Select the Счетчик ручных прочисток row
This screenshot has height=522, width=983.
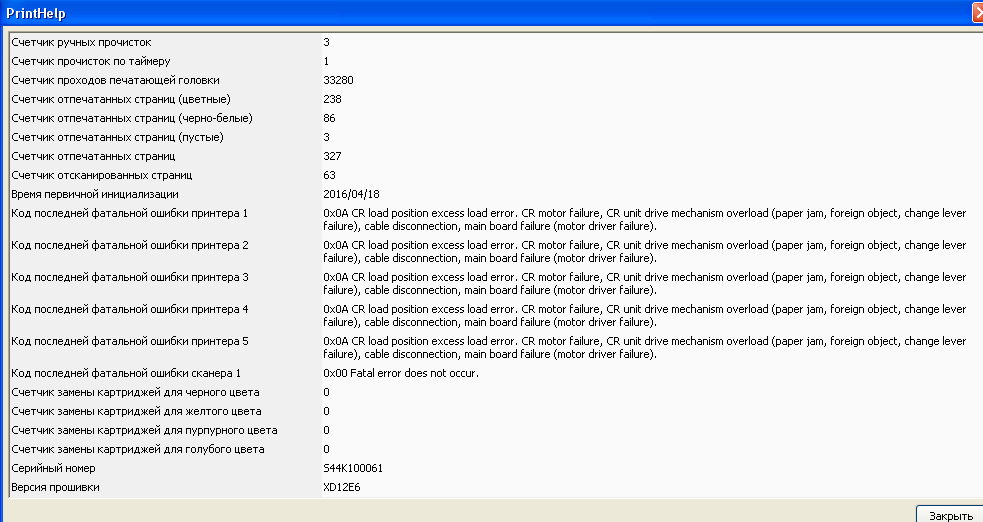(x=82, y=42)
